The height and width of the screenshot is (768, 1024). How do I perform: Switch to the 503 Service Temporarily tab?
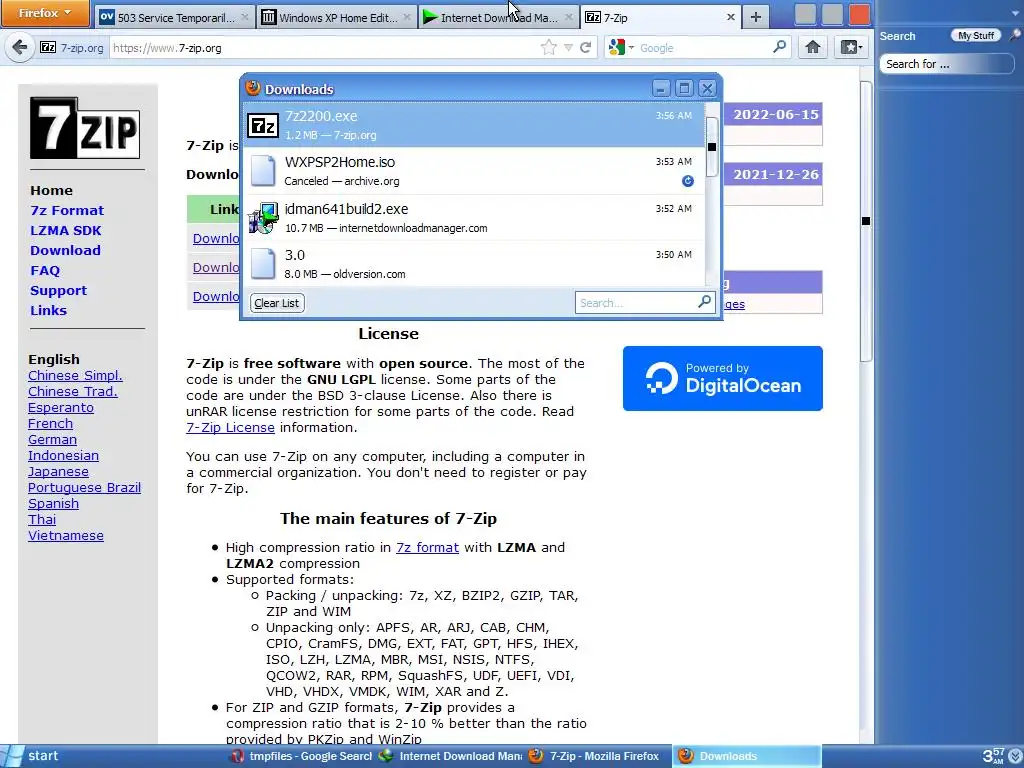pos(174,18)
